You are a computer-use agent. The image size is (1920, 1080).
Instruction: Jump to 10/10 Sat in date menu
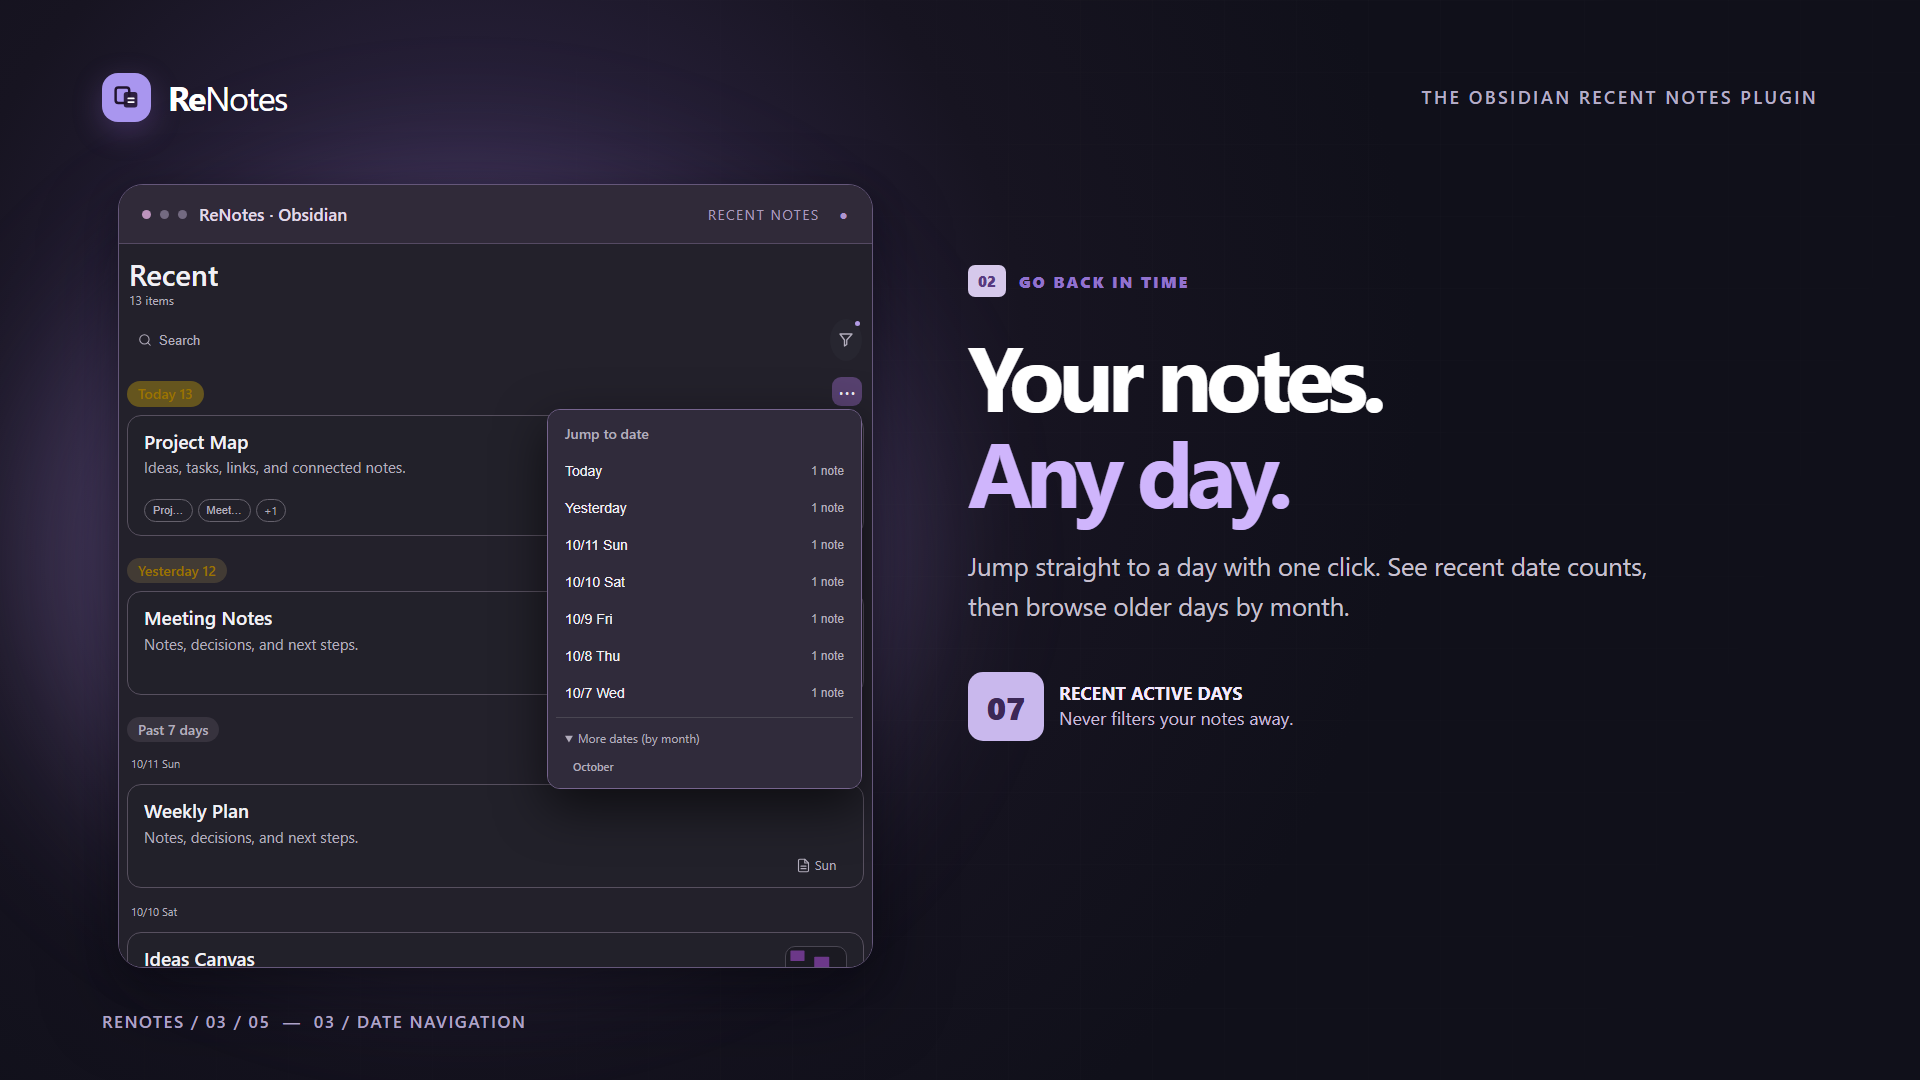click(x=704, y=582)
